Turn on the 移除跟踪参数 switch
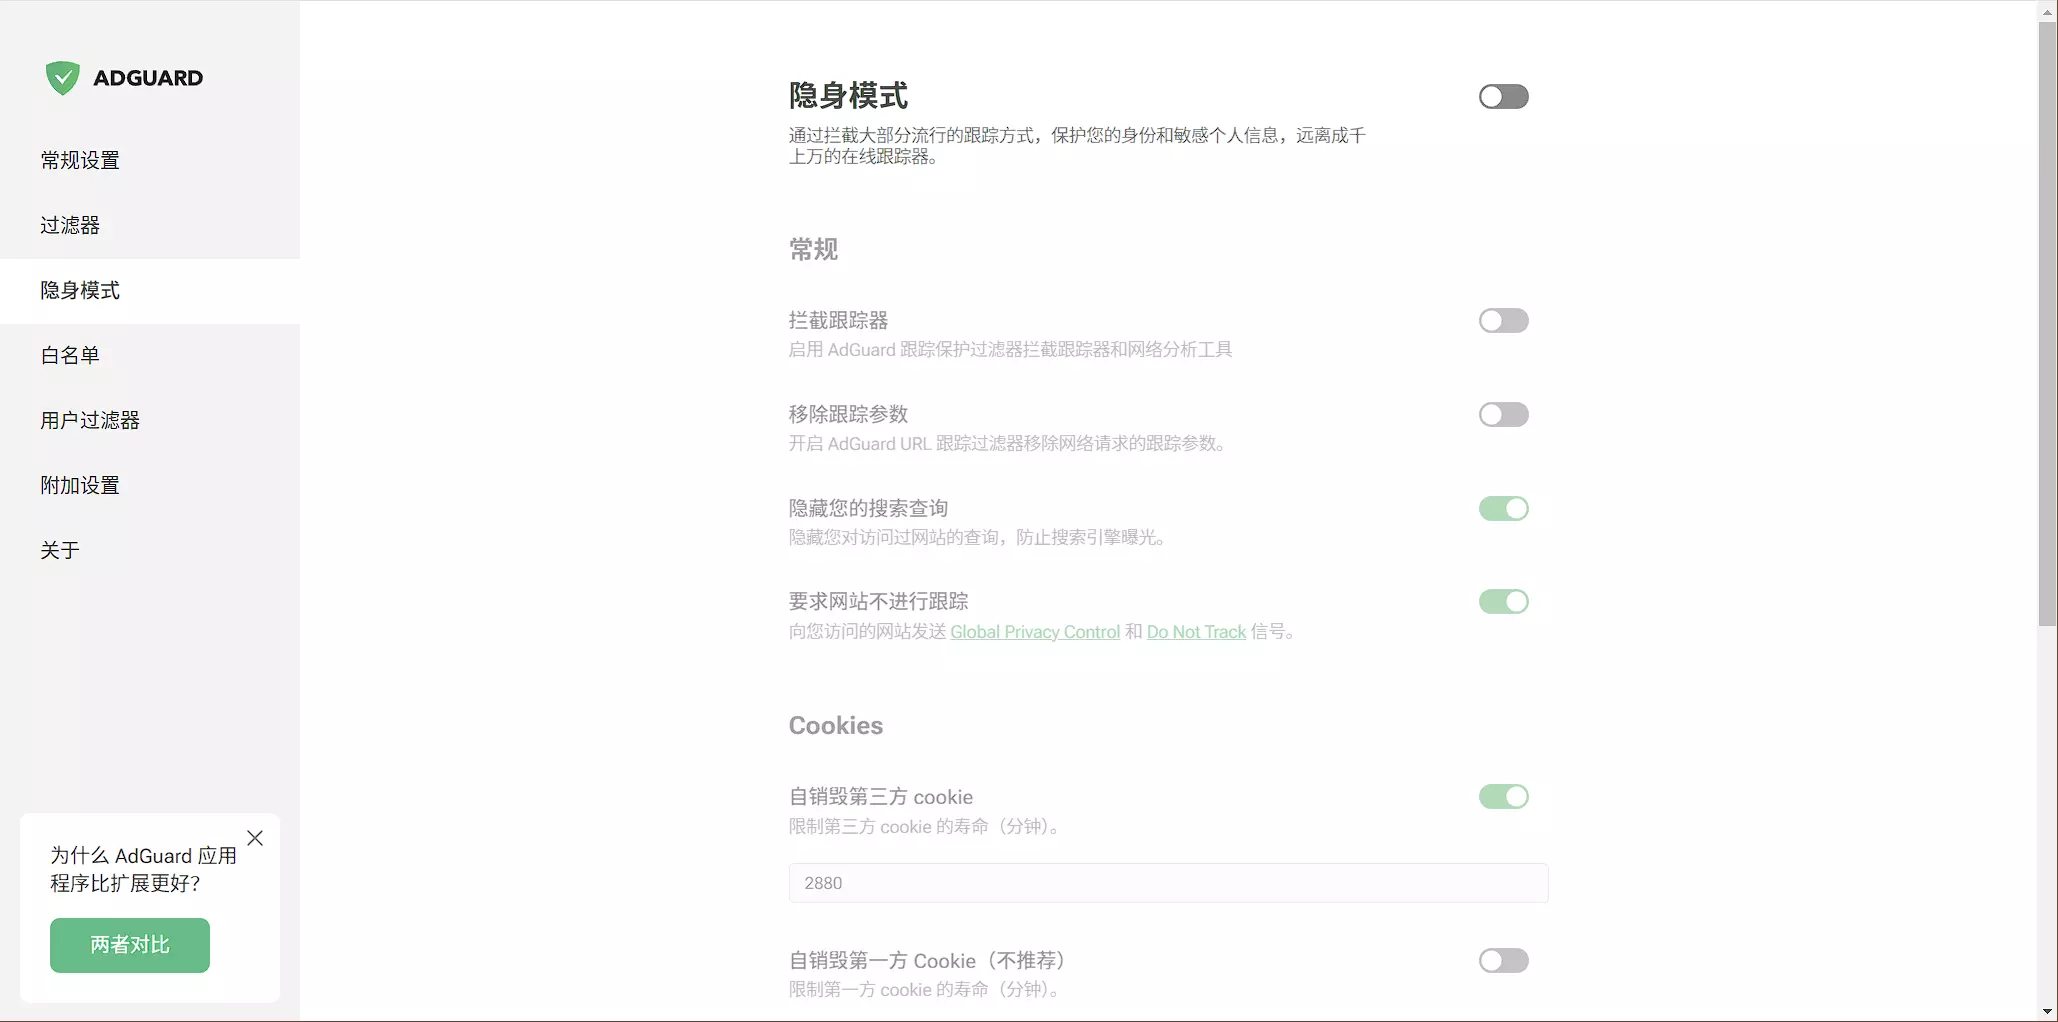The image size is (2058, 1022). pos(1503,415)
